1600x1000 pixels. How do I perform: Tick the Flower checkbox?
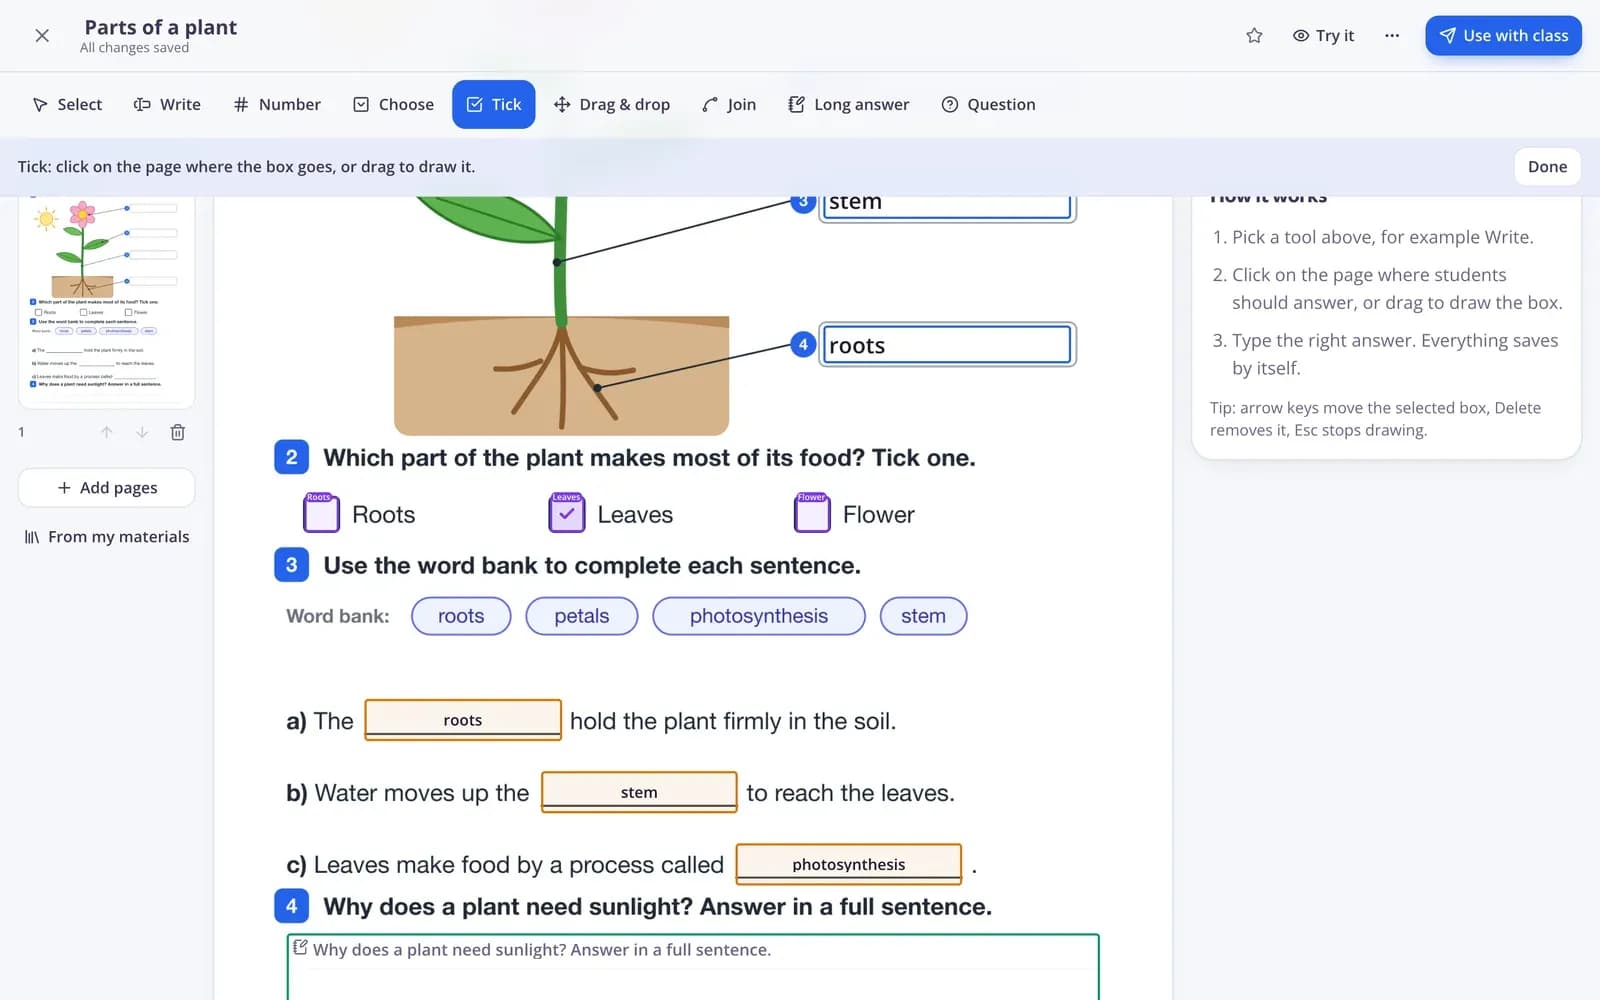(812, 514)
